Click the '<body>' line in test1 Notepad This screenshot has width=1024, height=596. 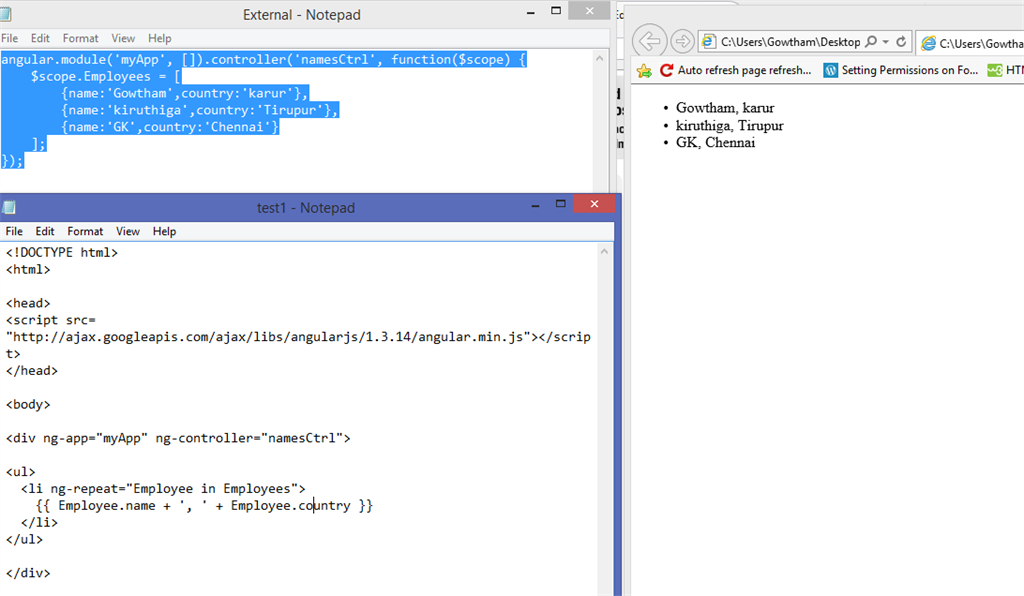pyautogui.click(x=28, y=404)
